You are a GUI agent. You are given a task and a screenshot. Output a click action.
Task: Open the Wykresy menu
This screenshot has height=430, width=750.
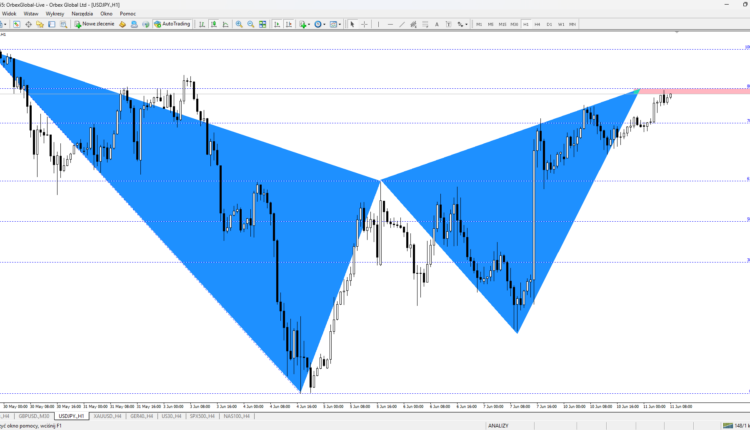tap(55, 14)
